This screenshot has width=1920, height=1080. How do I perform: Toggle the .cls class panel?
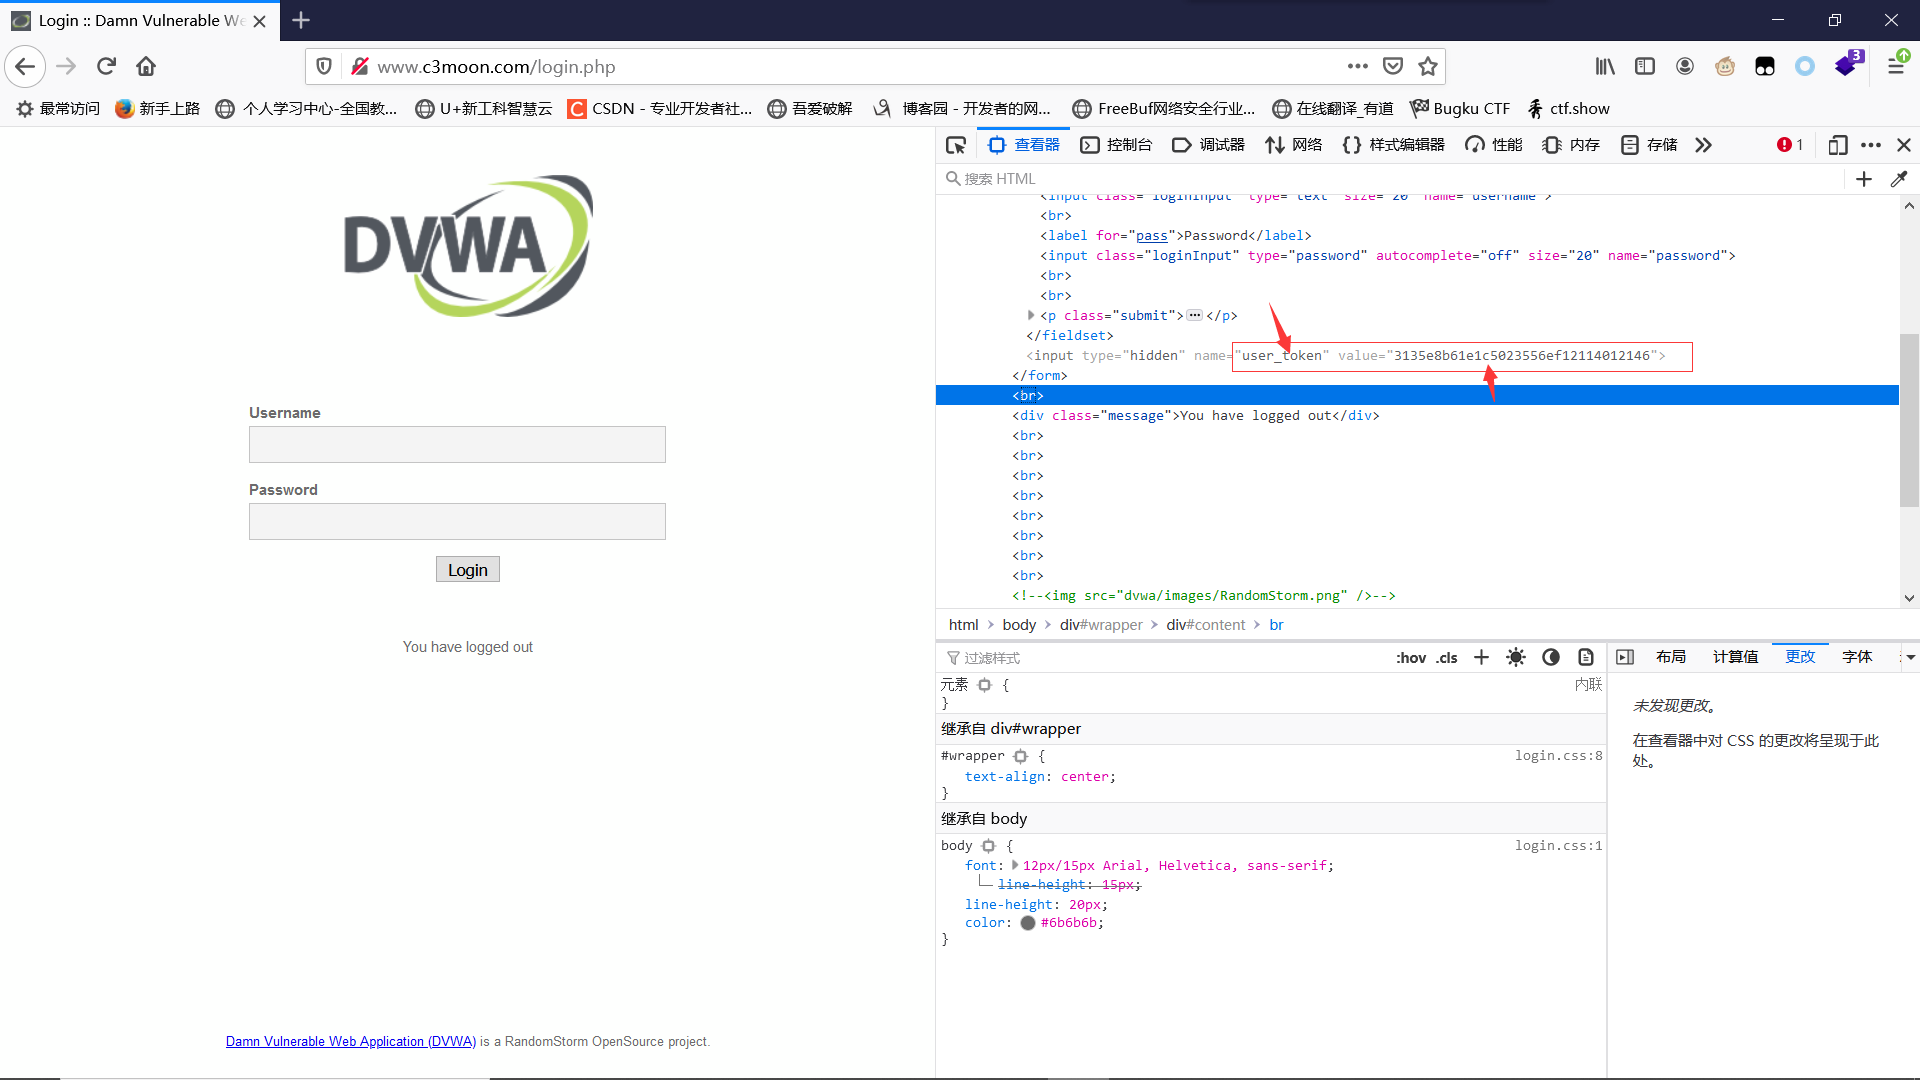tap(1447, 658)
